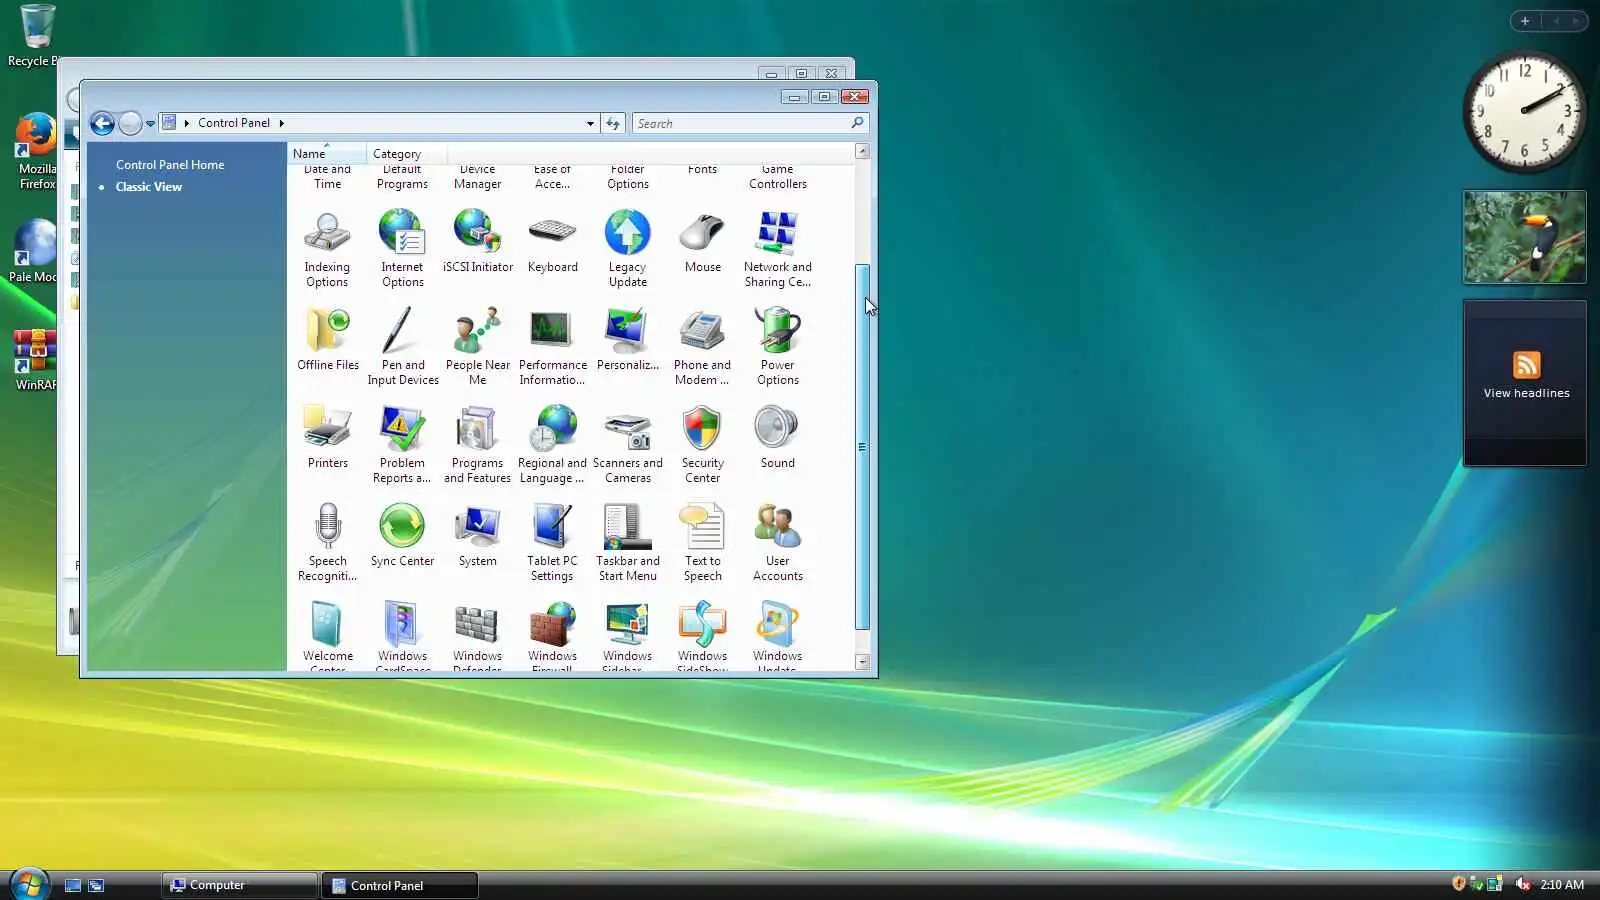Open Sound settings
Image resolution: width=1600 pixels, height=900 pixels.
point(778,438)
